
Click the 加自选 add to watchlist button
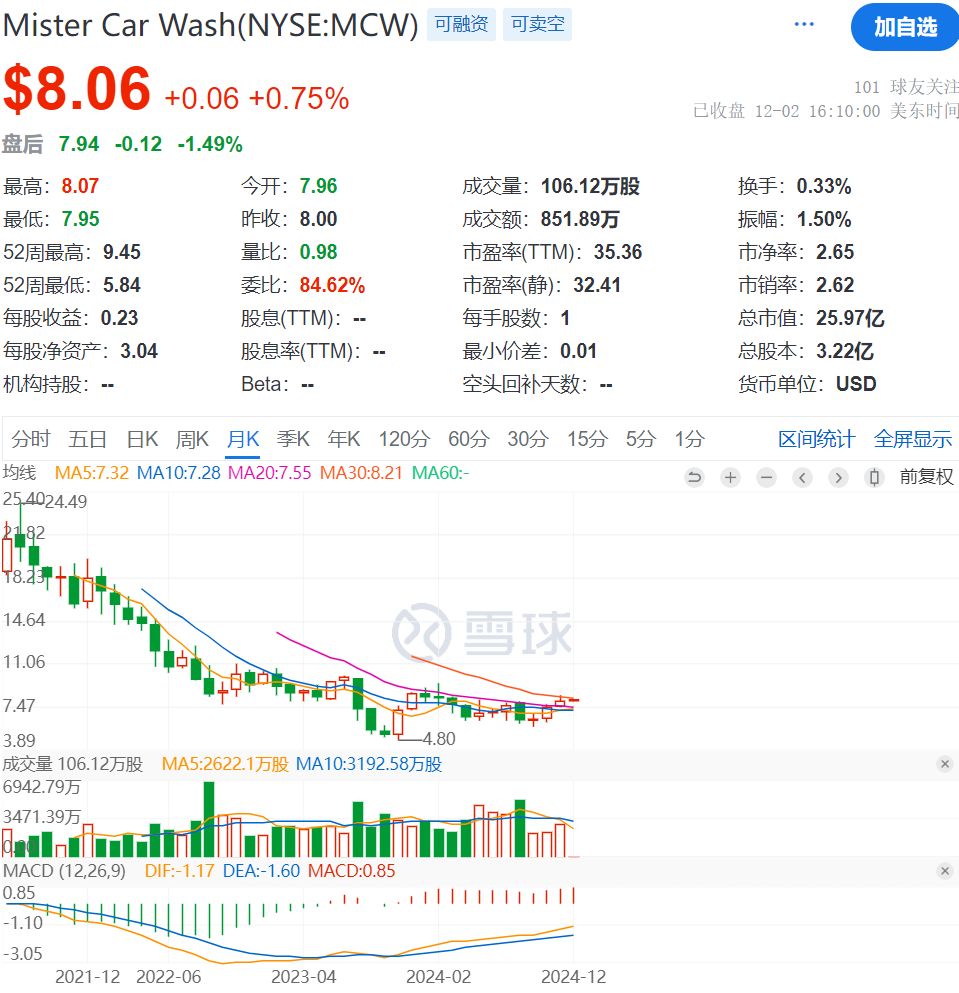click(x=905, y=27)
